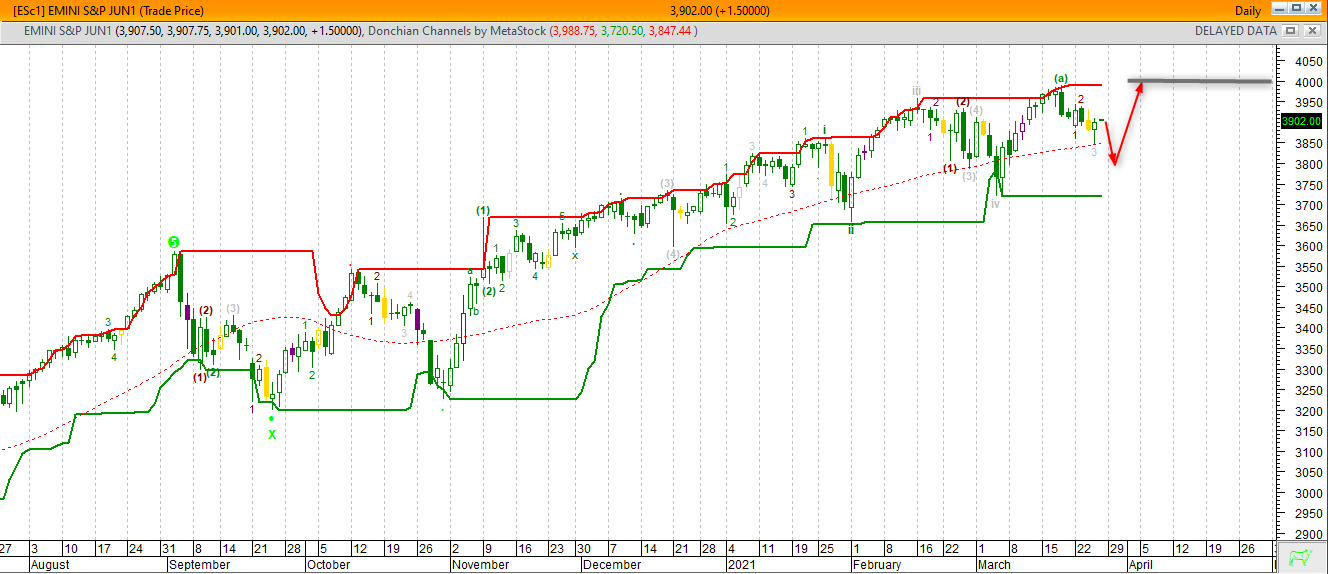Click the 3902.00 current price tag on axis
The image size is (1328, 574).
(1301, 121)
